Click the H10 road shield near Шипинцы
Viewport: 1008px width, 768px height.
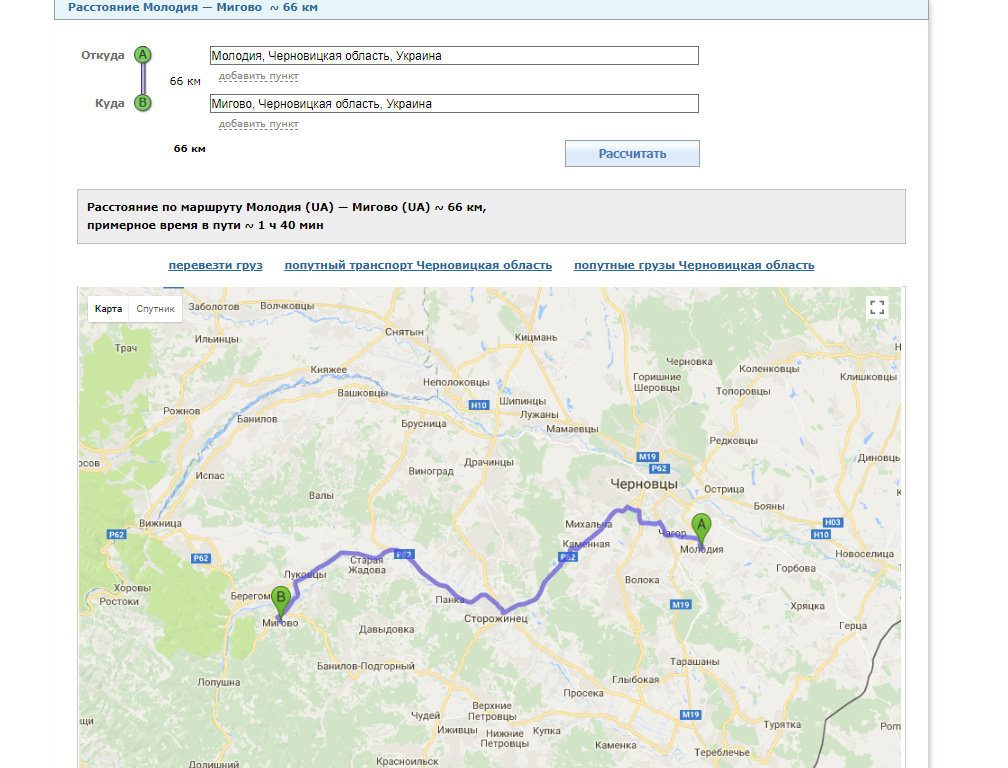click(479, 405)
